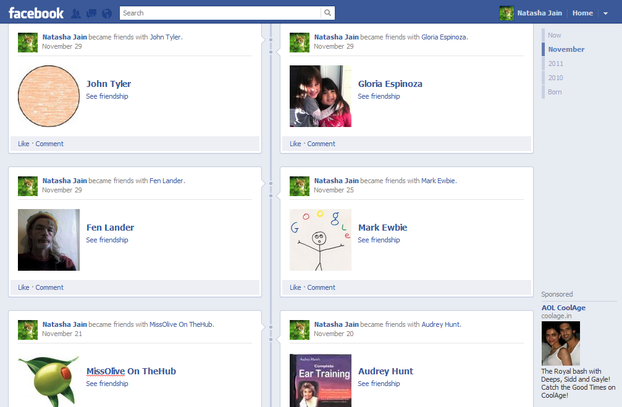See friendship with MissOlive On TheHub

point(107,384)
